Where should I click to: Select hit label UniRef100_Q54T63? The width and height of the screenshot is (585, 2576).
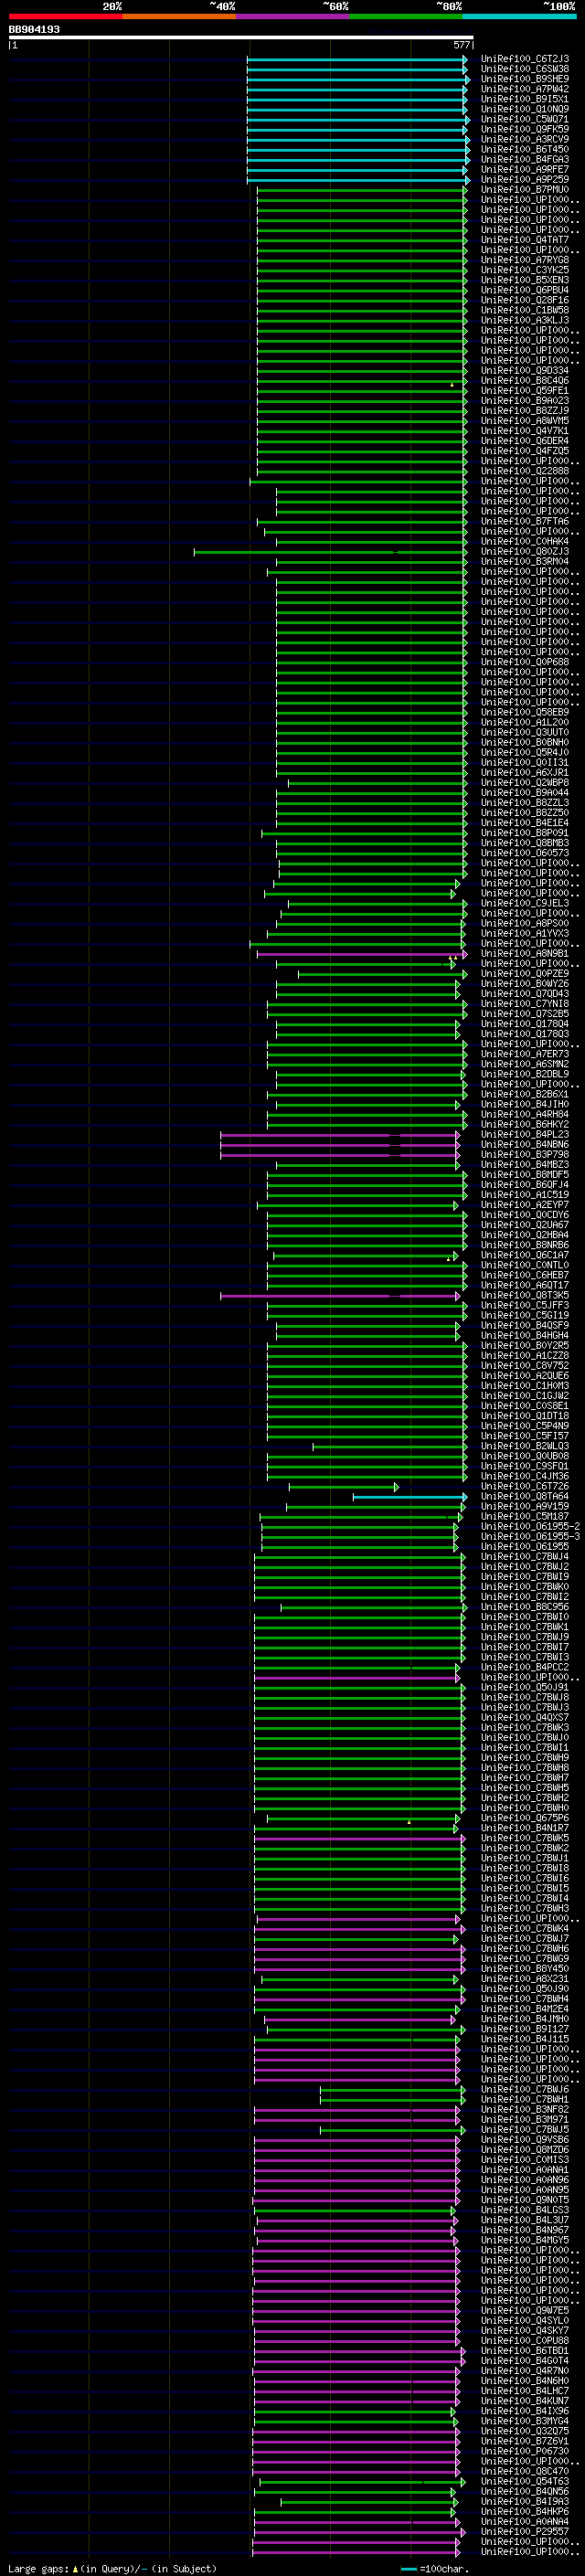point(525,2481)
